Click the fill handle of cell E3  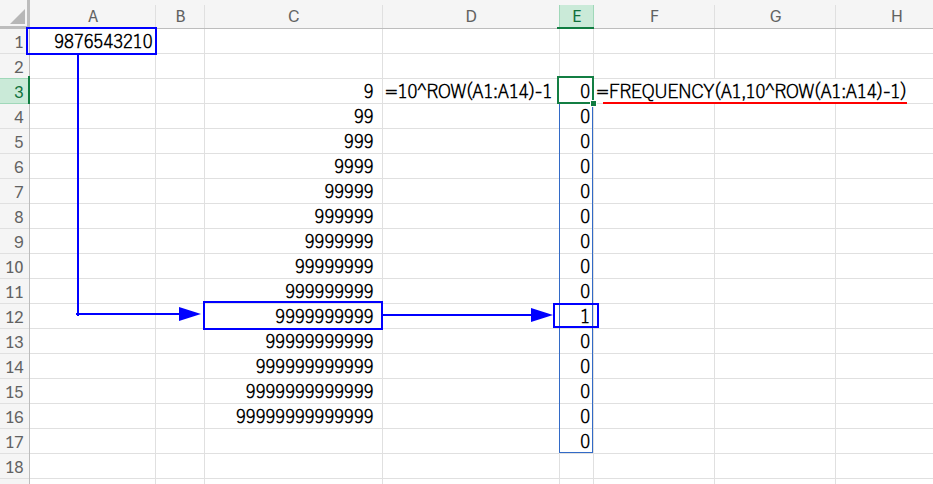coord(594,103)
